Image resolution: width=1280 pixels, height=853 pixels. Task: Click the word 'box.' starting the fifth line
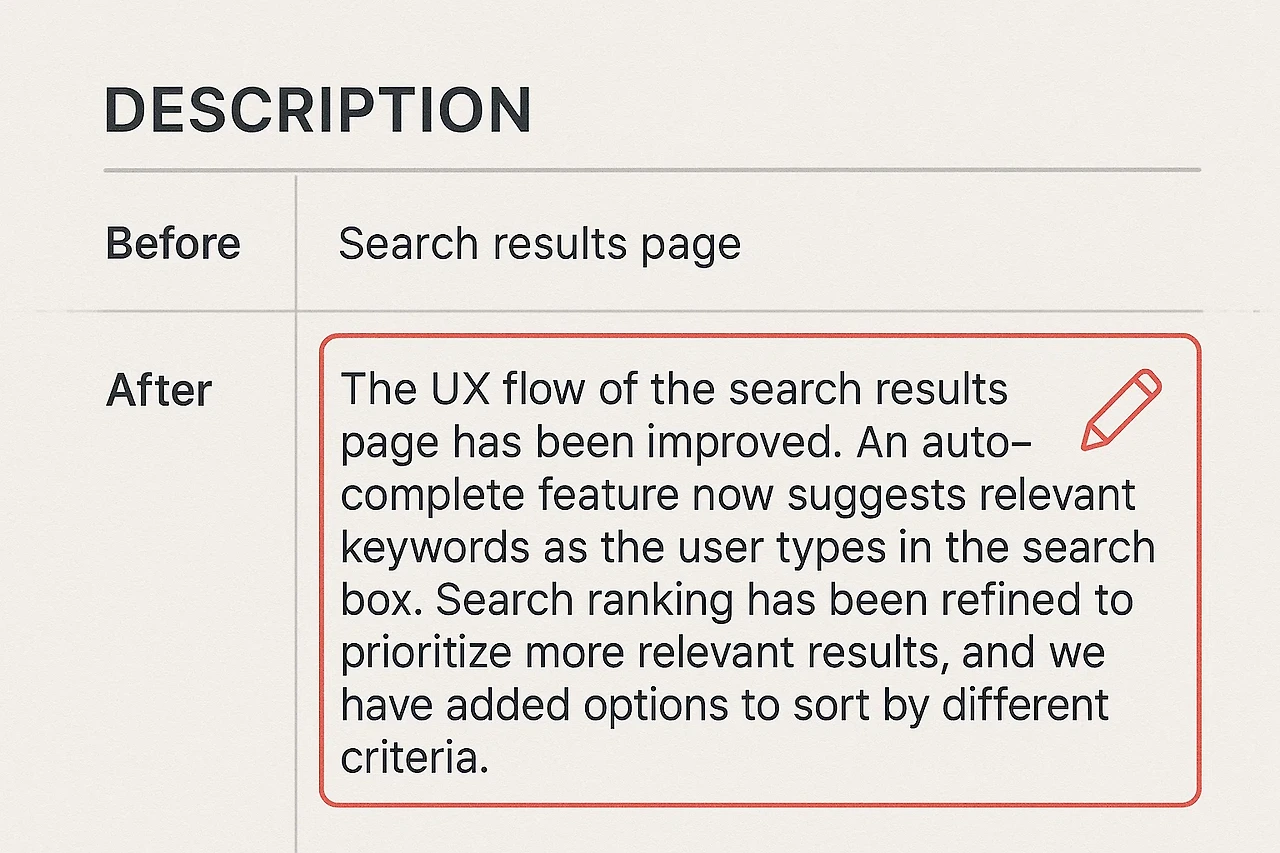click(382, 600)
